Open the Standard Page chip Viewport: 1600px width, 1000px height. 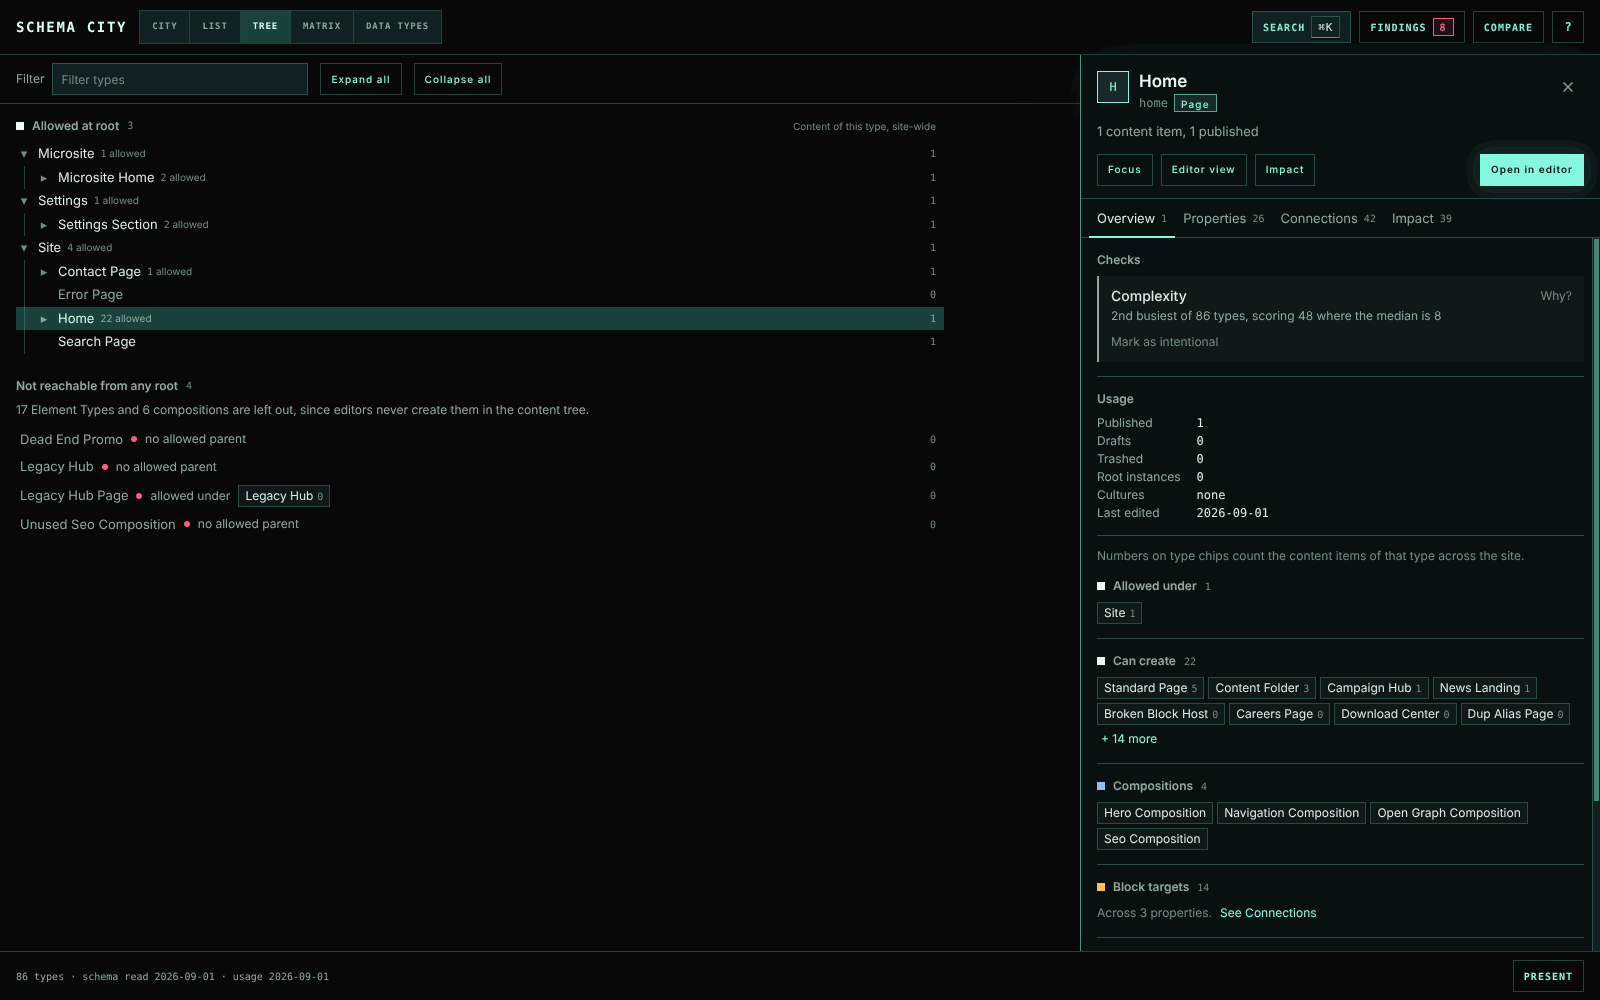tap(1150, 688)
